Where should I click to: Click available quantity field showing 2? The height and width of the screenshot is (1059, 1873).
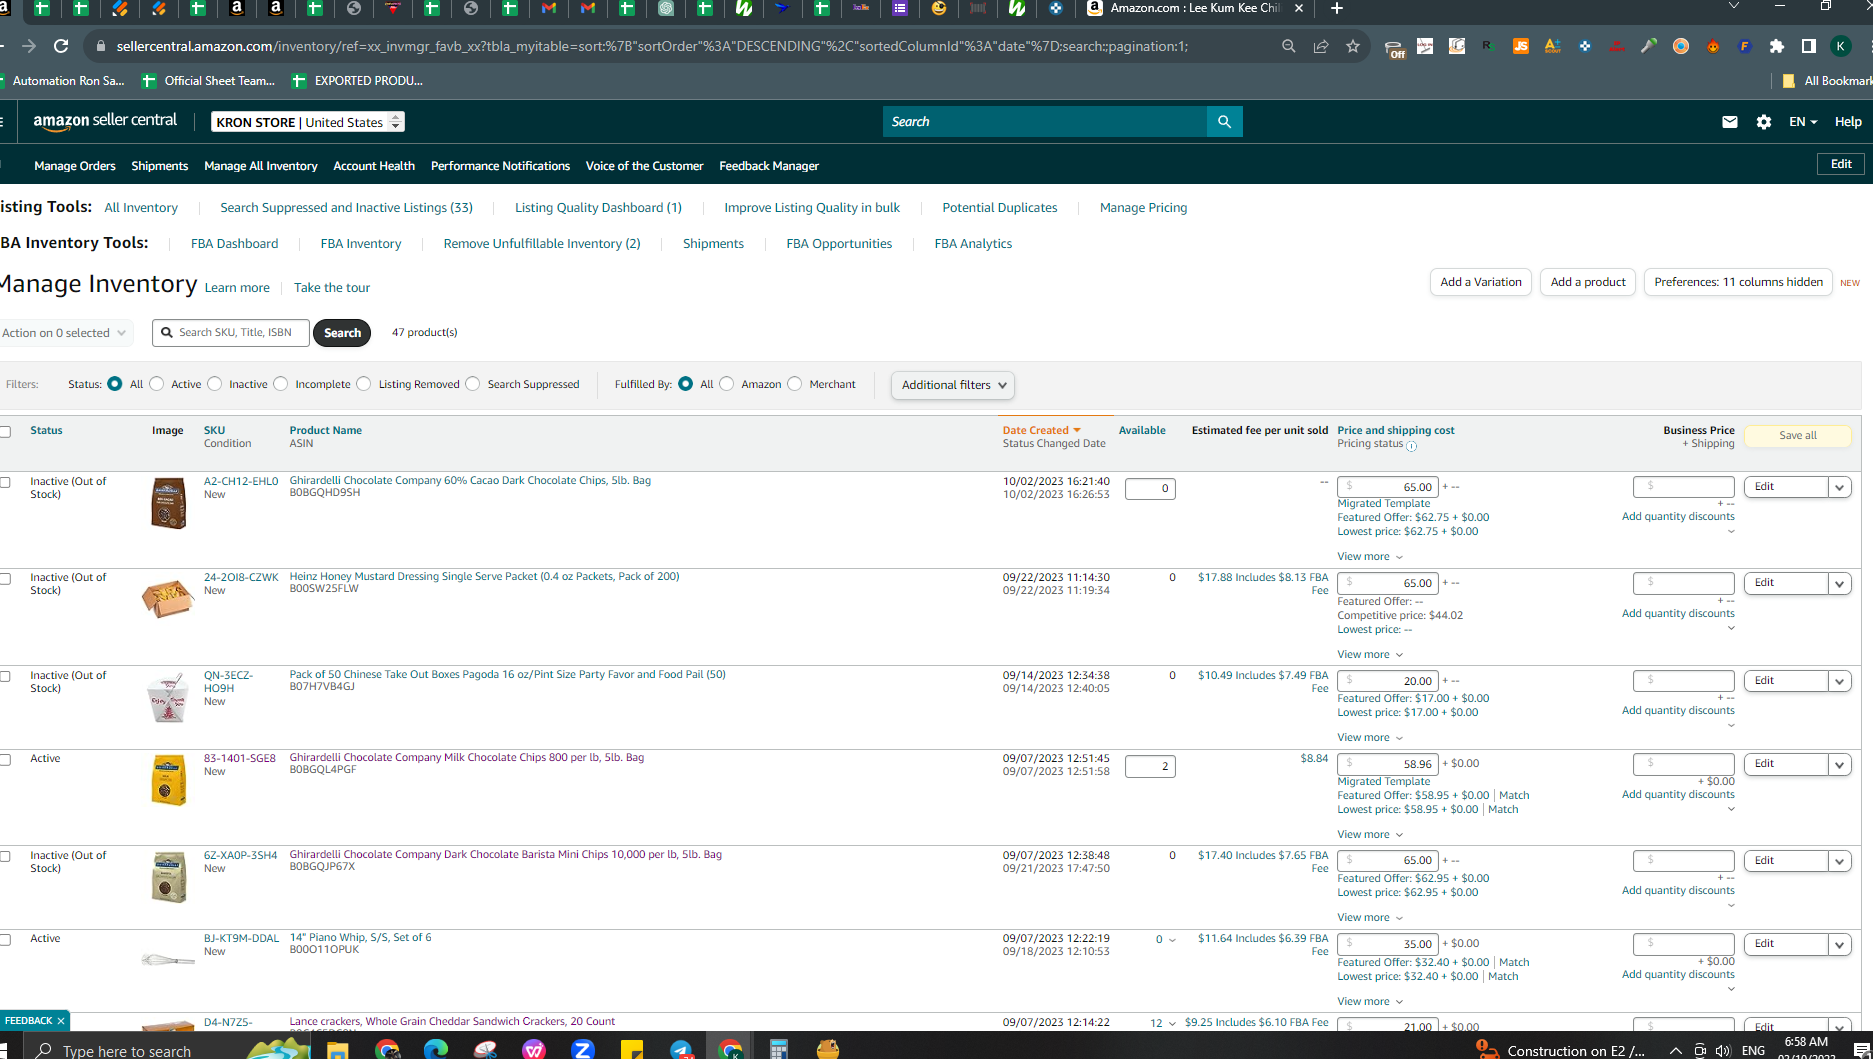click(1150, 767)
